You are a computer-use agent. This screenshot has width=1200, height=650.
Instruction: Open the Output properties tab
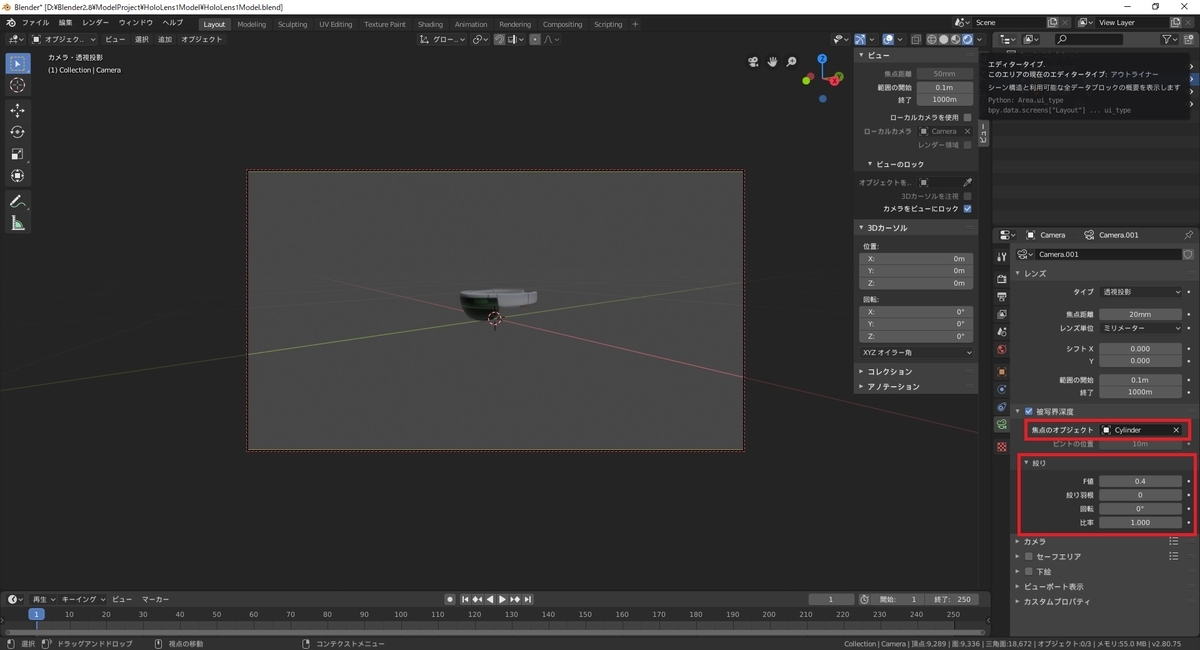click(x=1002, y=297)
